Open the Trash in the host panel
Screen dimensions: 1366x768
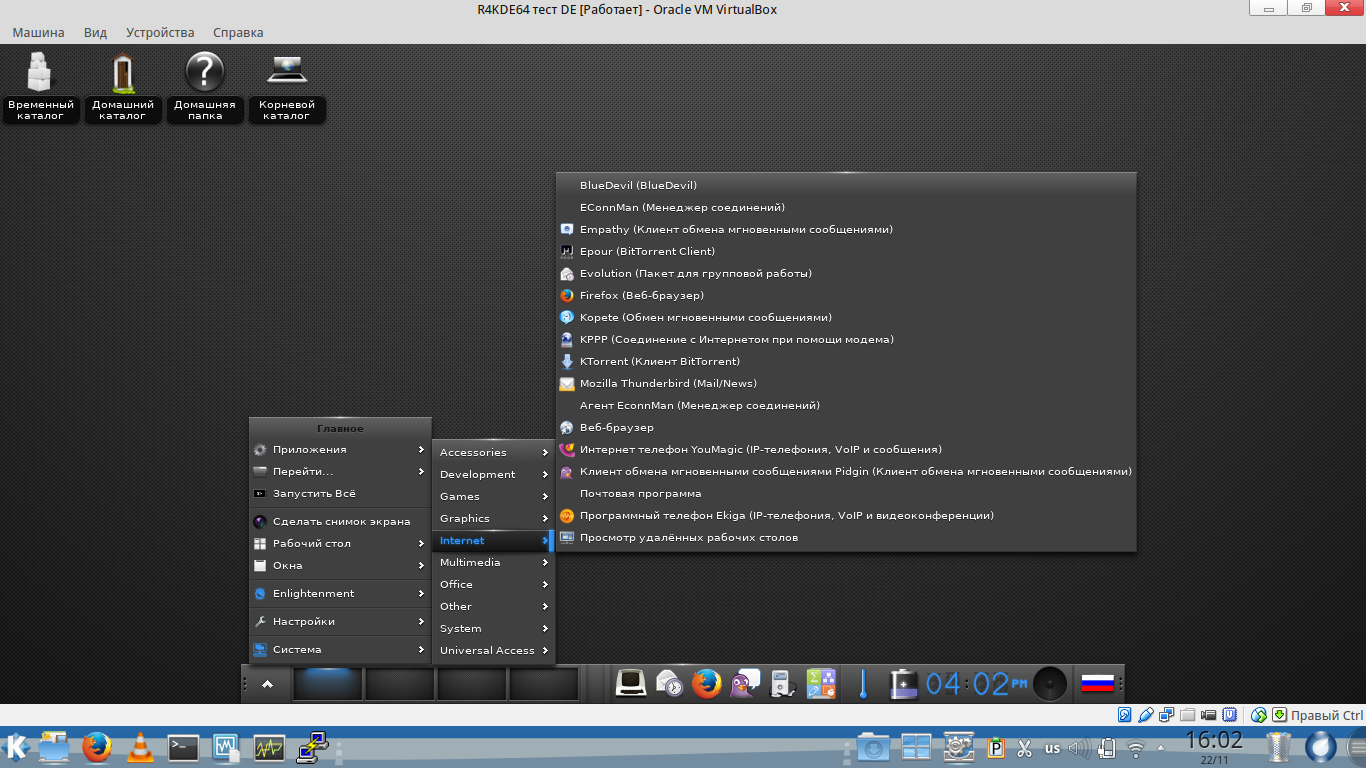tap(1279, 747)
